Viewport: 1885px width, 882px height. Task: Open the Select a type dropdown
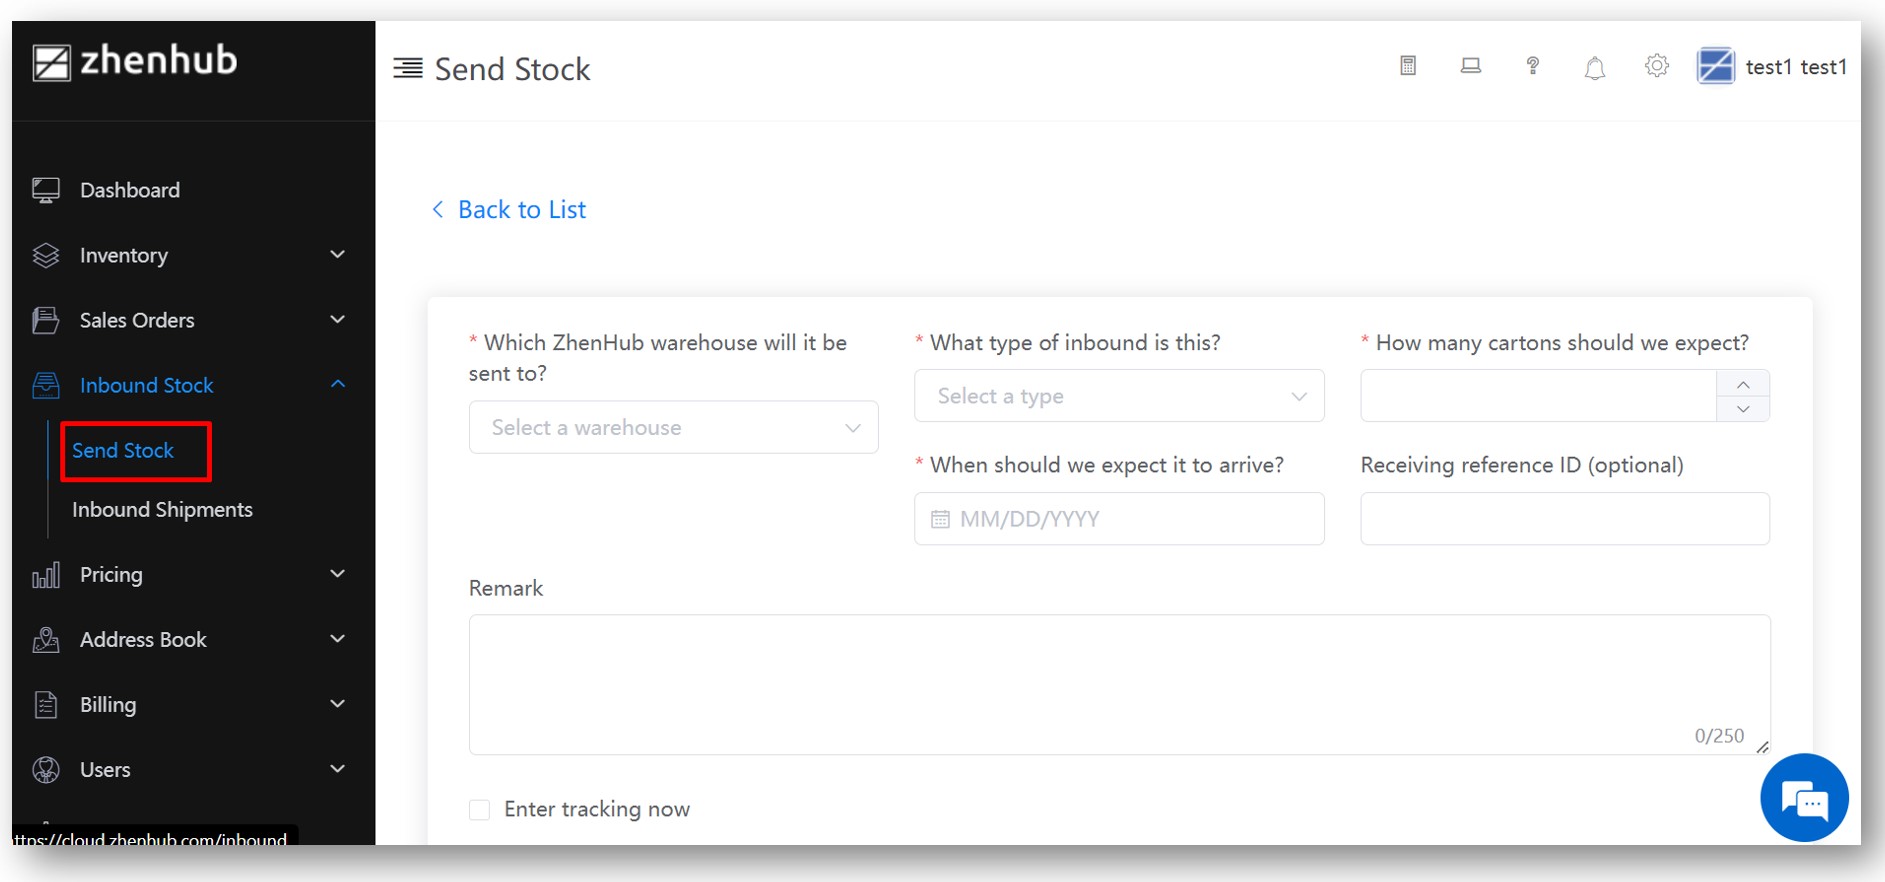click(1119, 396)
